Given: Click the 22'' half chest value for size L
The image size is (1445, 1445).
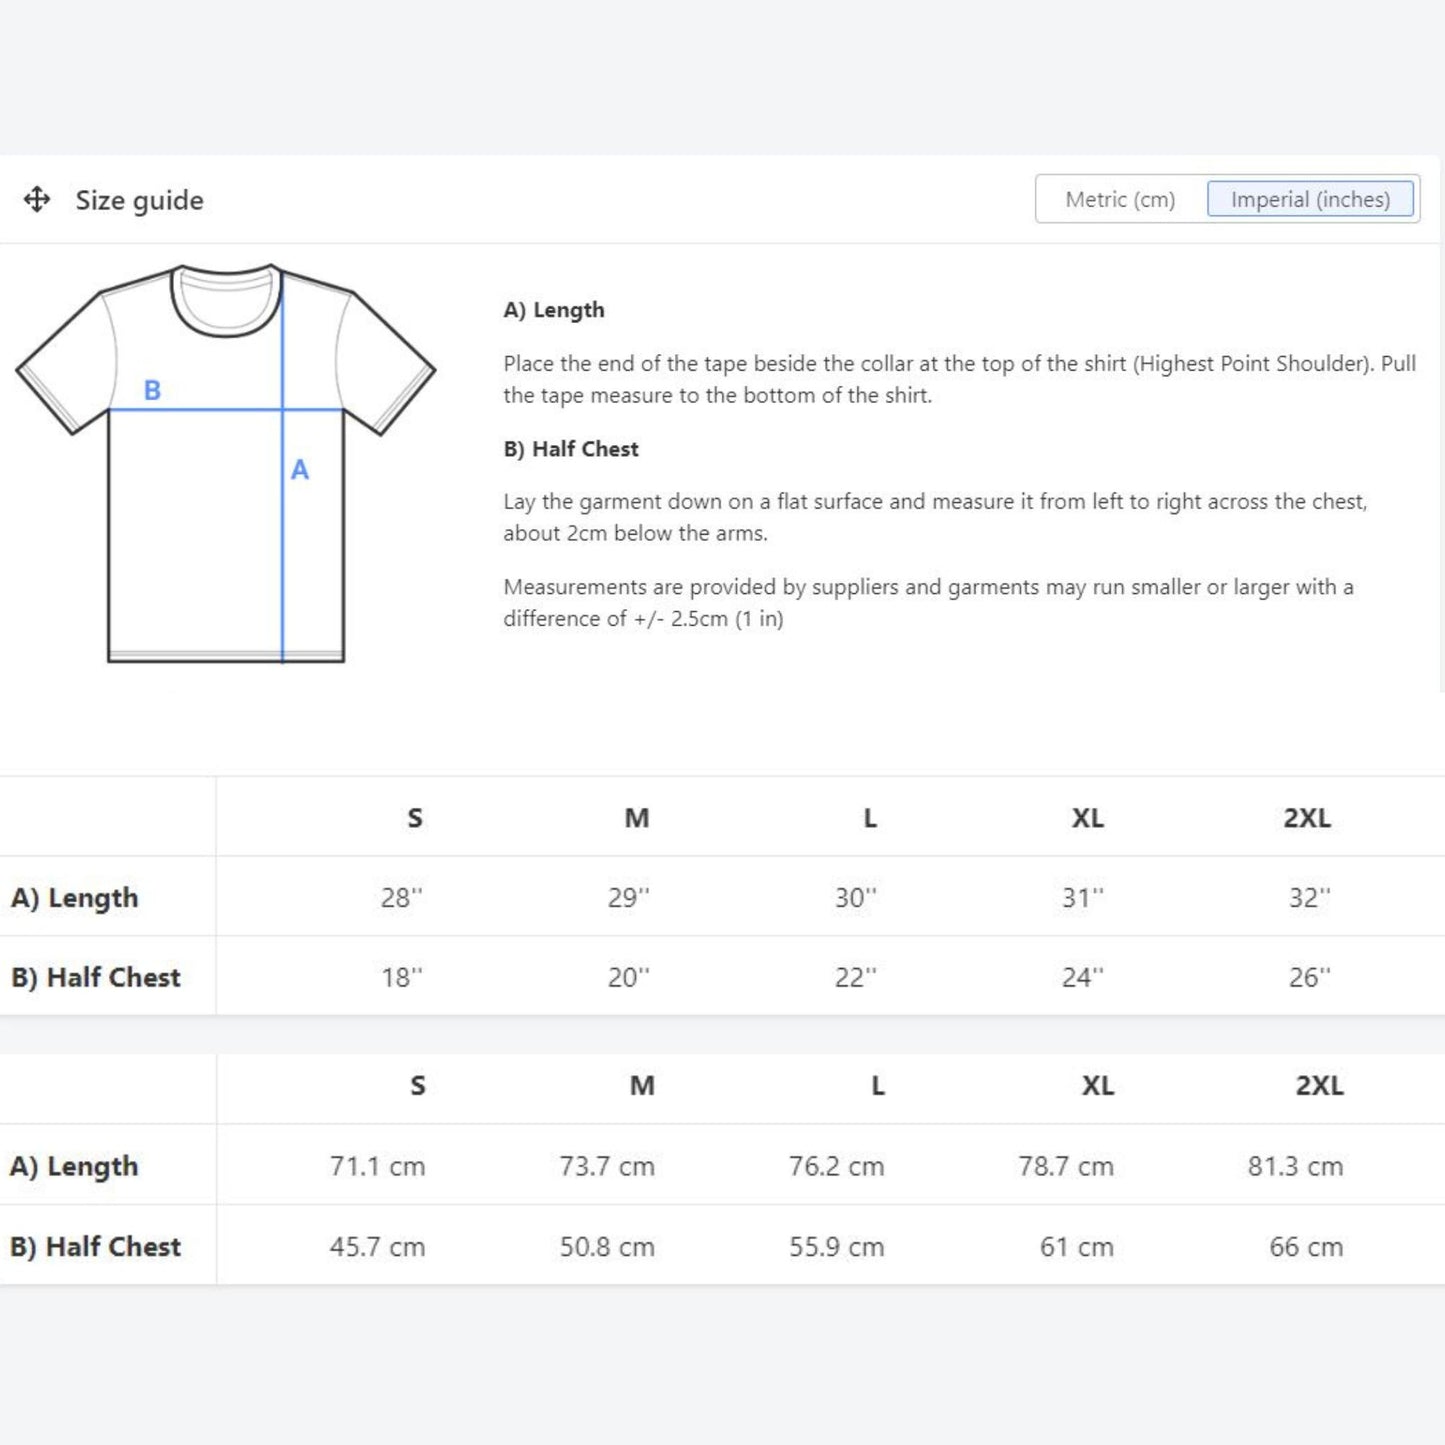Looking at the screenshot, I should pos(855,977).
